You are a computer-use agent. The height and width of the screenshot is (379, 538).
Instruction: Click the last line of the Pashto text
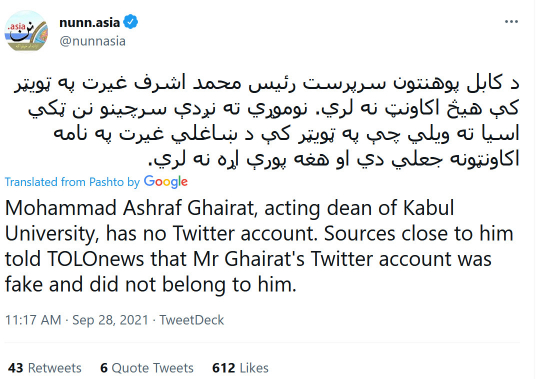[x=333, y=159]
